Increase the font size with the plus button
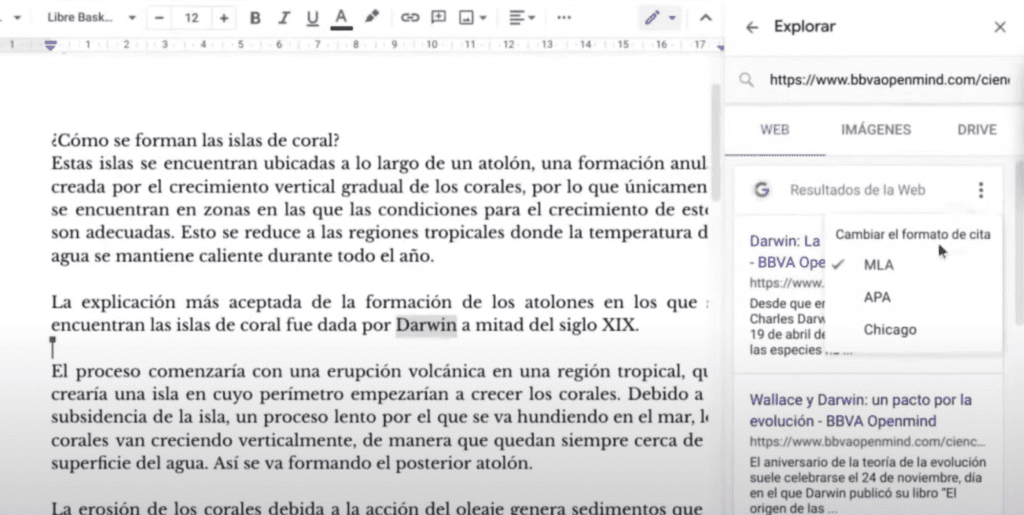This screenshot has width=1024, height=515. click(223, 18)
